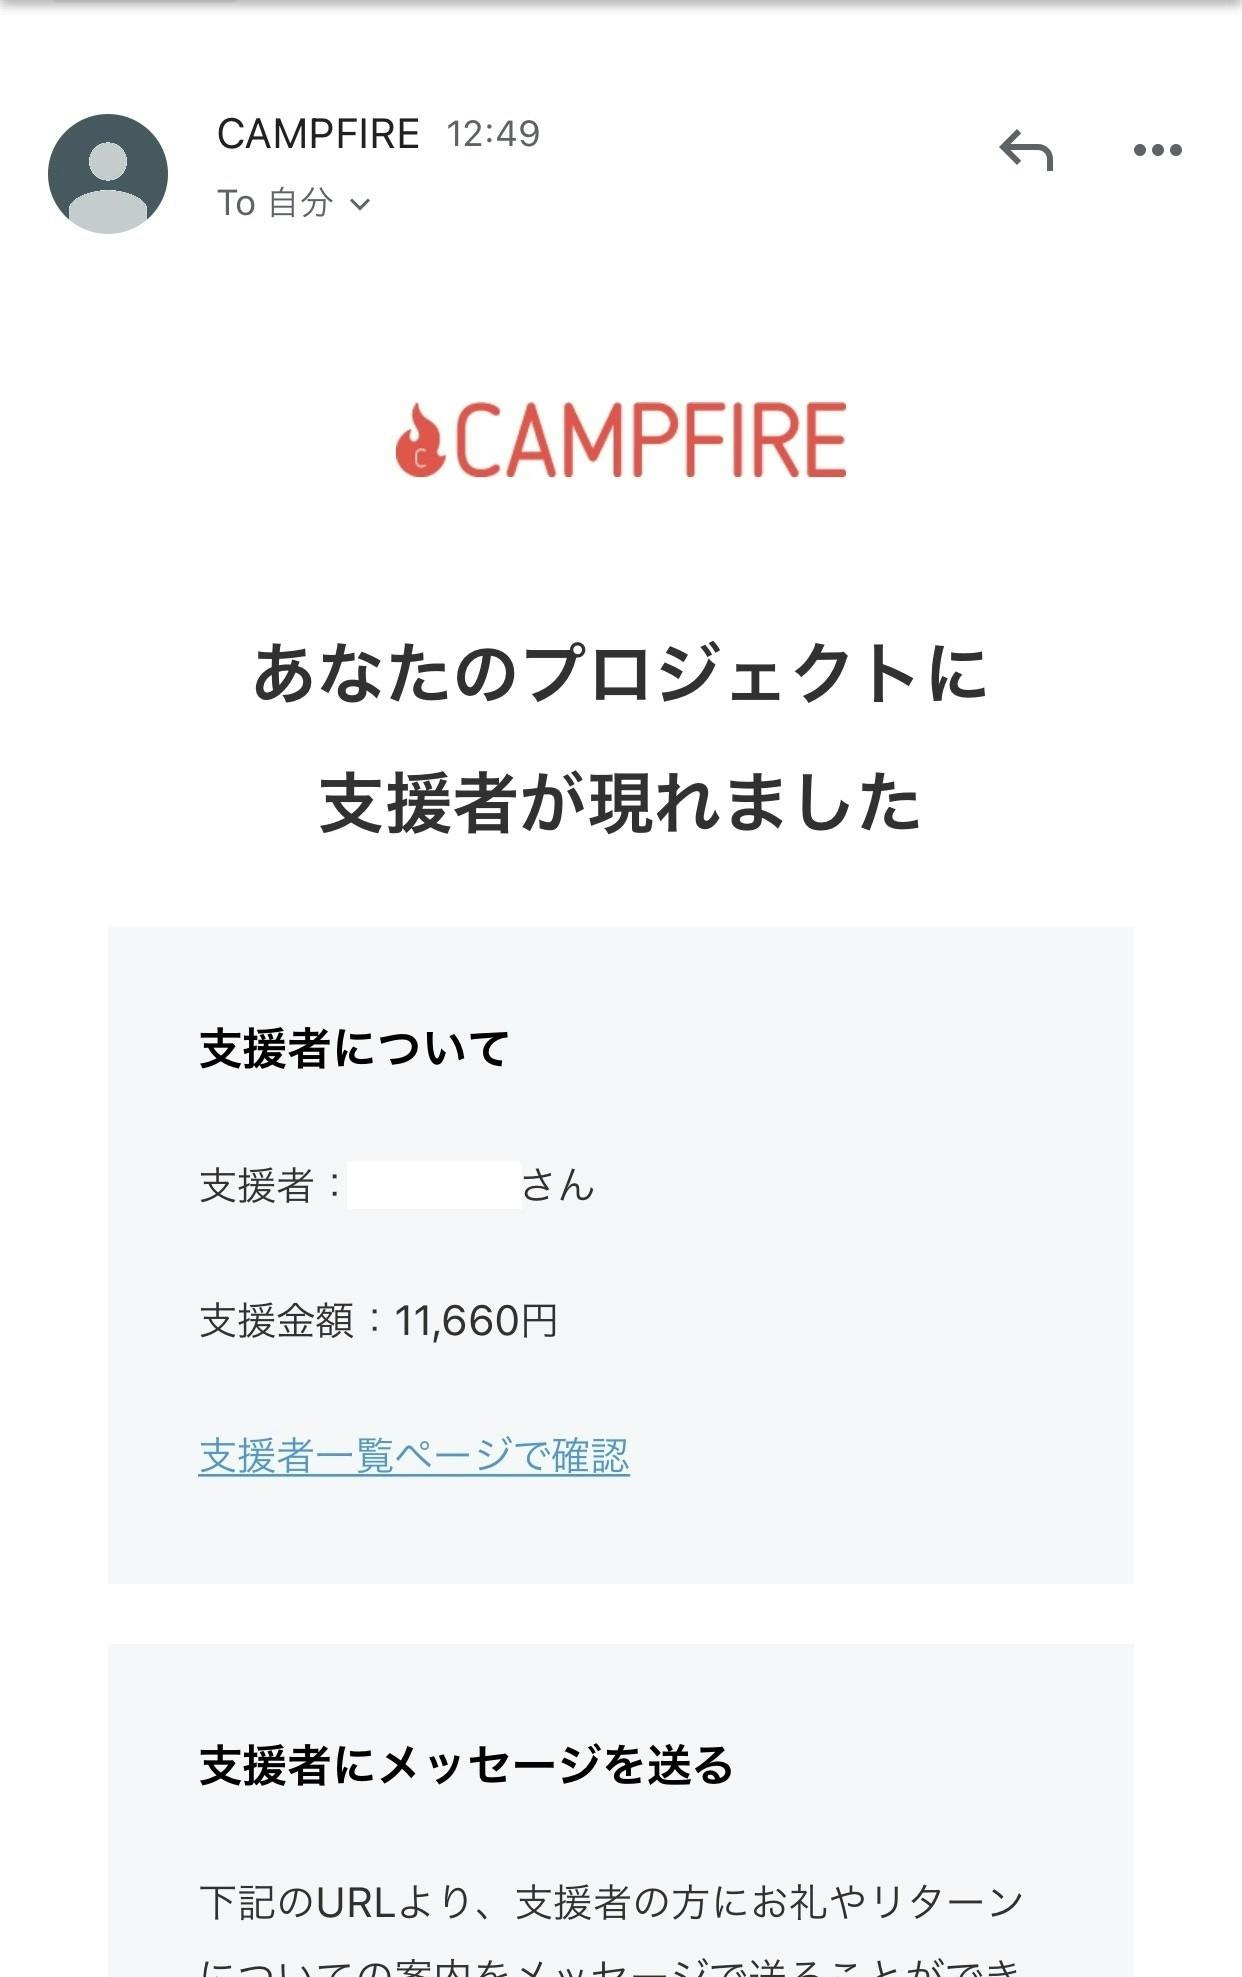The height and width of the screenshot is (1977, 1242).
Task: Expand recipient details chevron beside 自分
Action: point(360,205)
